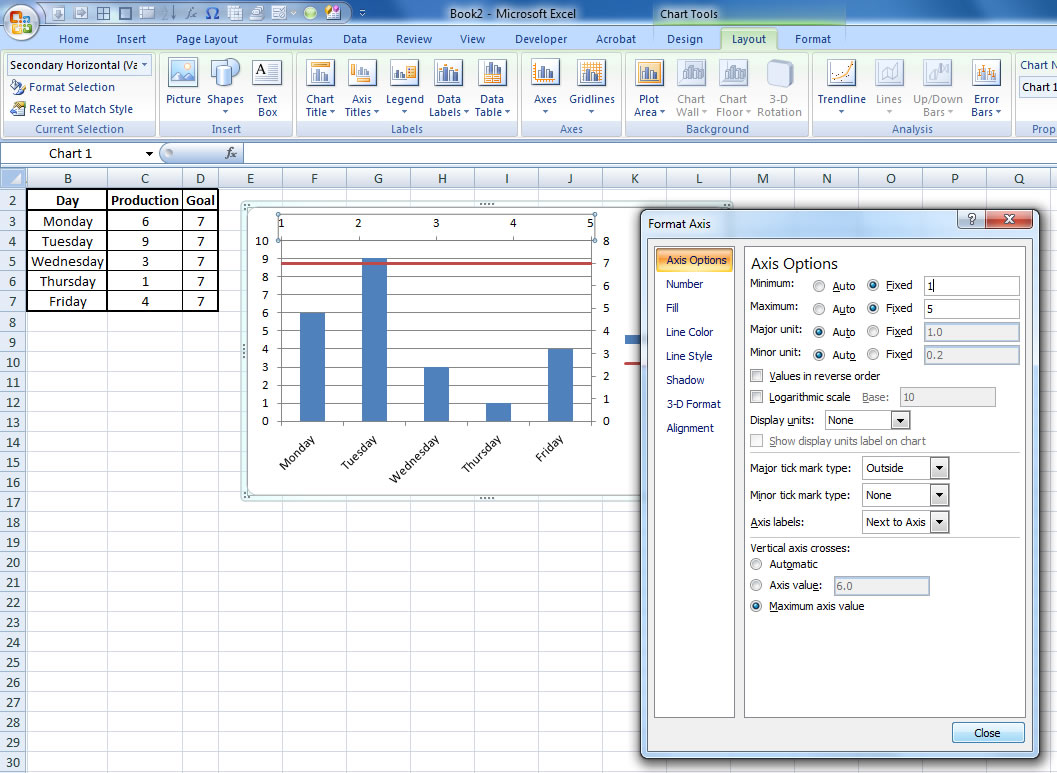Close the Format Axis dialog
Screen dimensions: 1057x773
987,733
